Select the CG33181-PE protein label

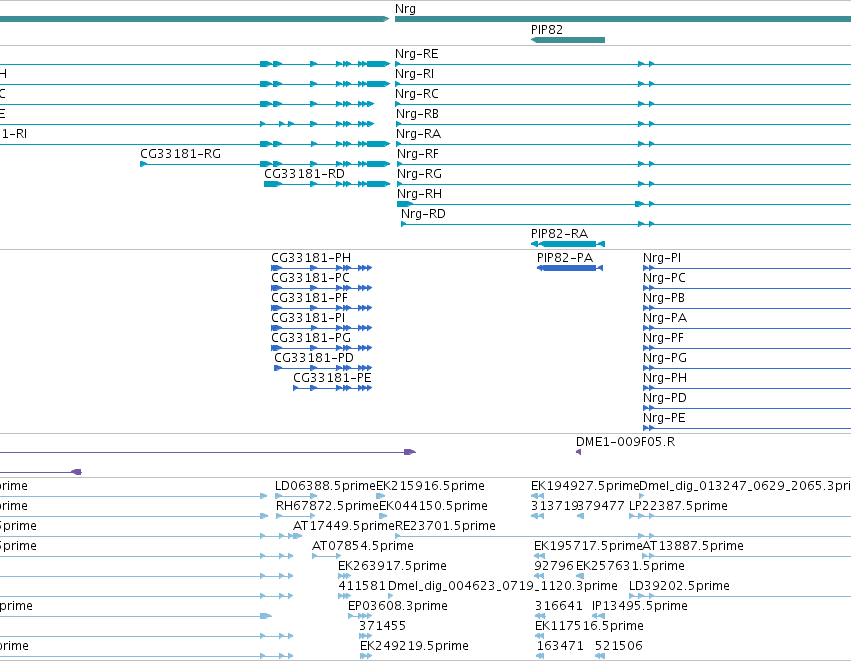(x=332, y=378)
